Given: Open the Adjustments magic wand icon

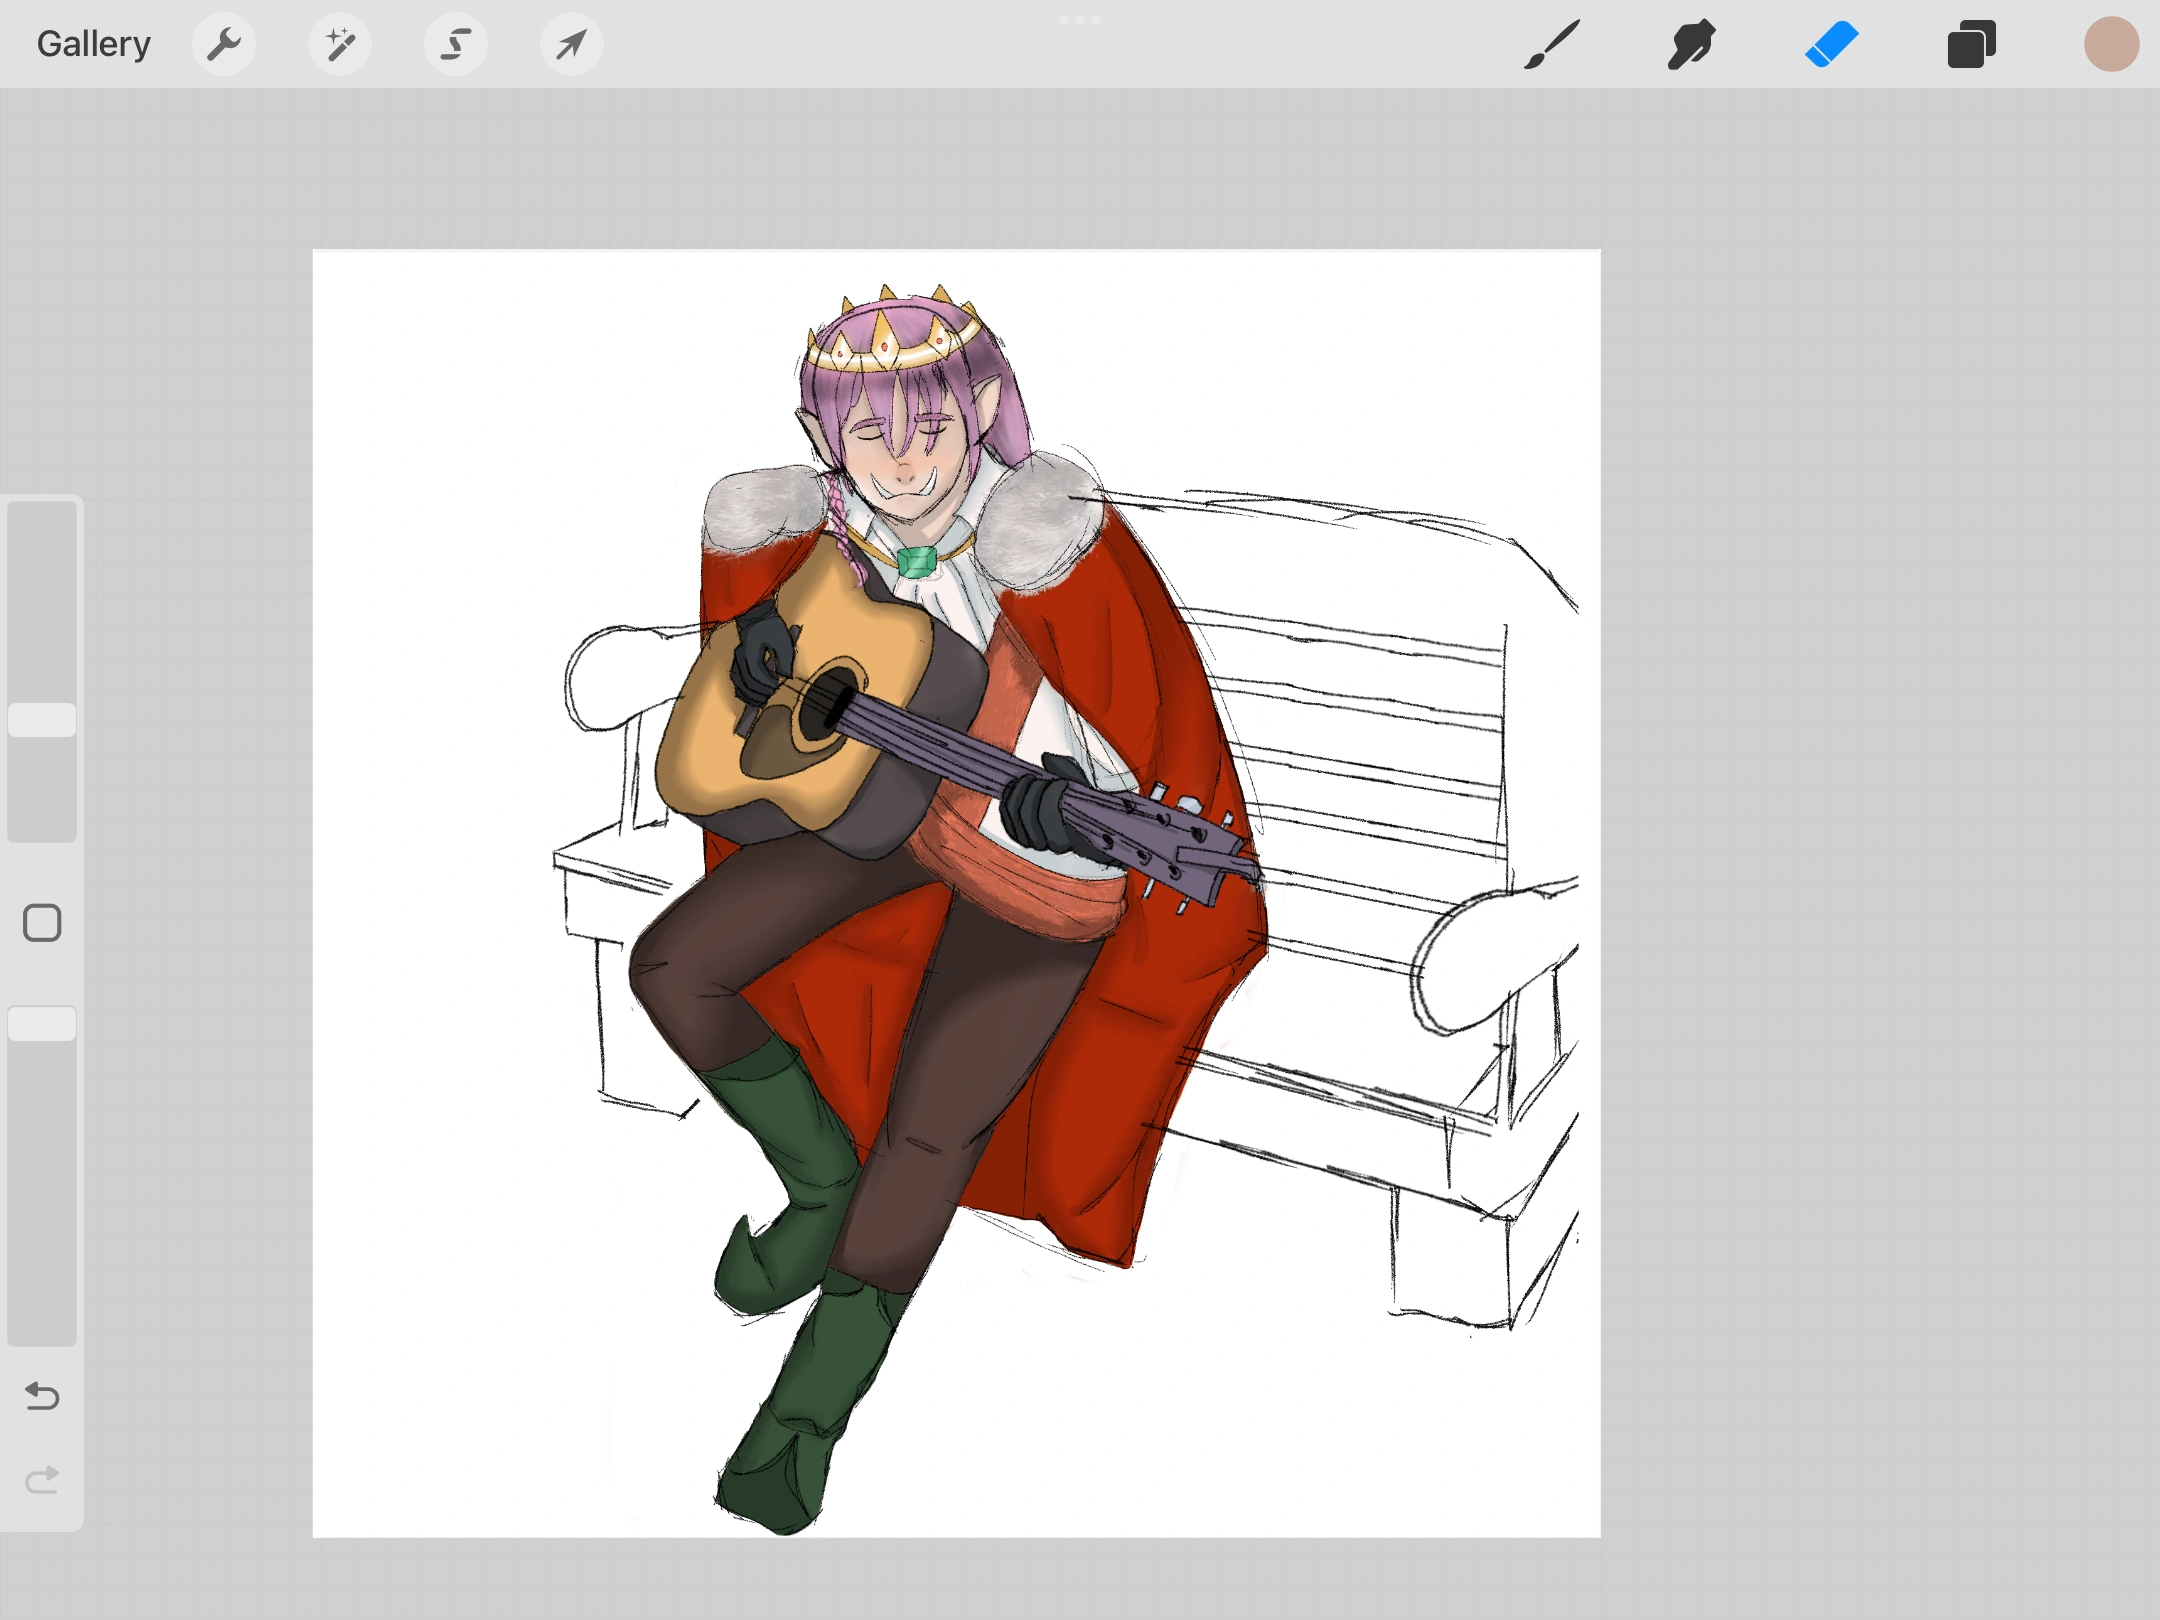Looking at the screenshot, I should click(340, 43).
